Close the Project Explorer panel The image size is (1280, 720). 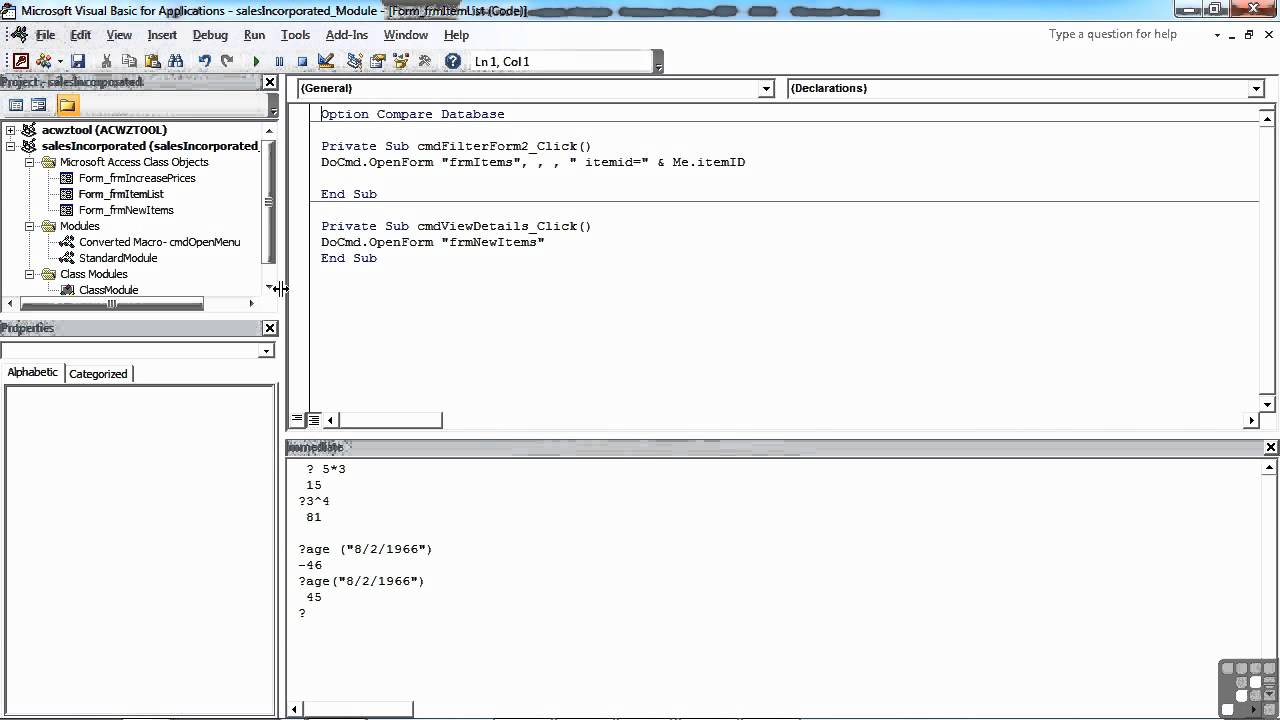click(269, 82)
